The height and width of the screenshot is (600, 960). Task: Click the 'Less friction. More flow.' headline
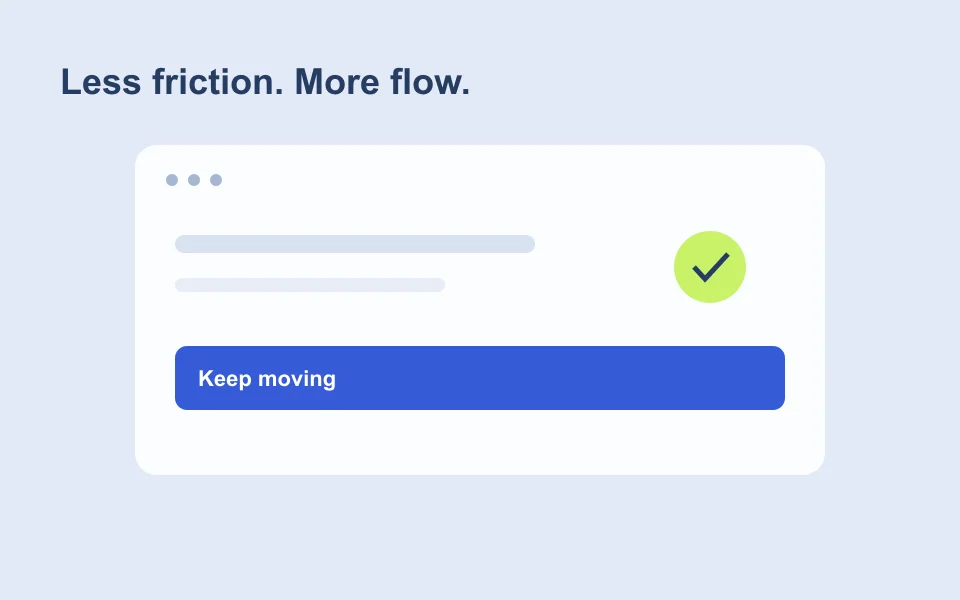pos(265,82)
